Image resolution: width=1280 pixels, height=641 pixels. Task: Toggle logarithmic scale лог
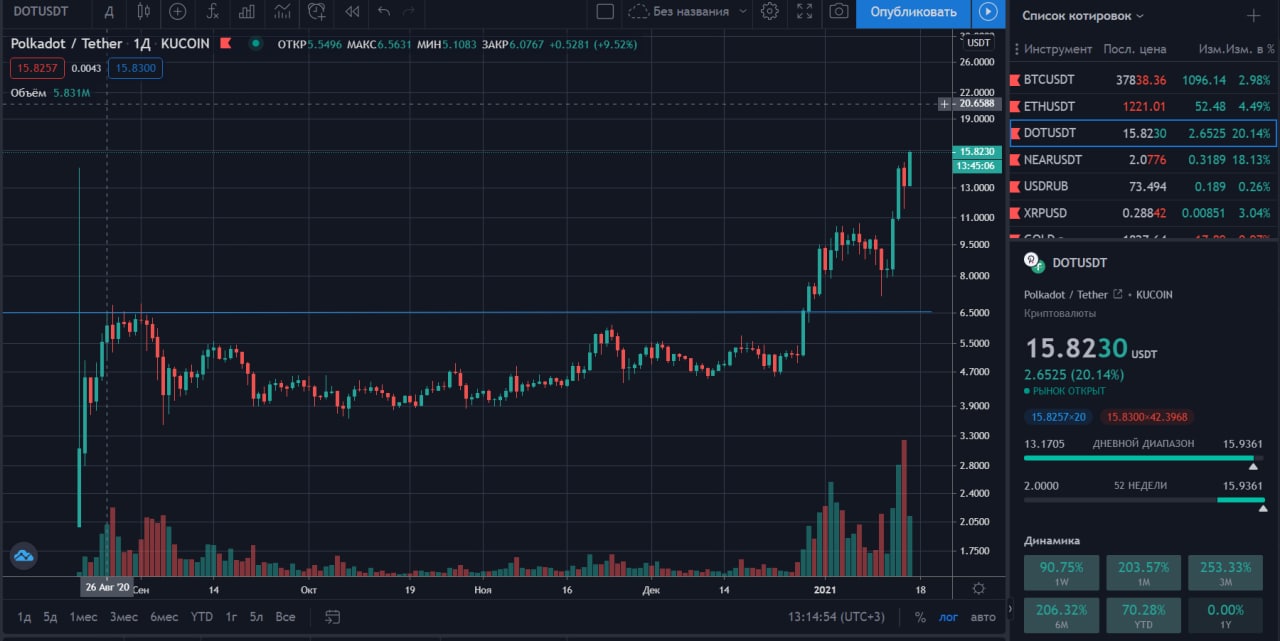948,617
